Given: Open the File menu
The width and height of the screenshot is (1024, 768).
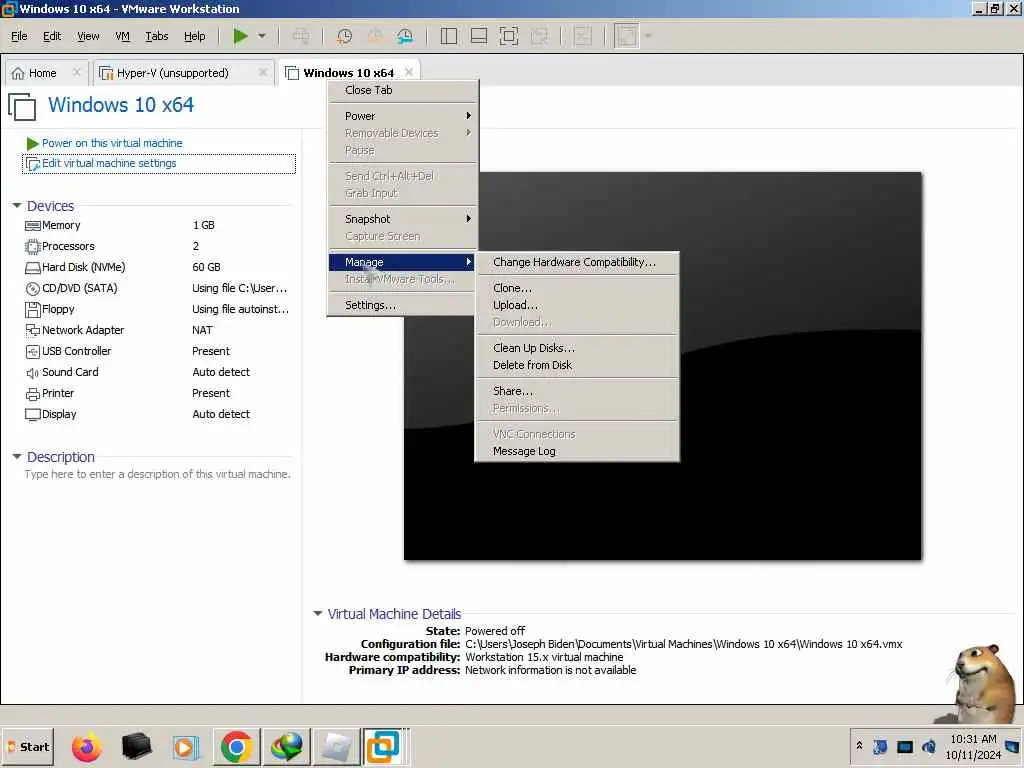Looking at the screenshot, I should 19,37.
